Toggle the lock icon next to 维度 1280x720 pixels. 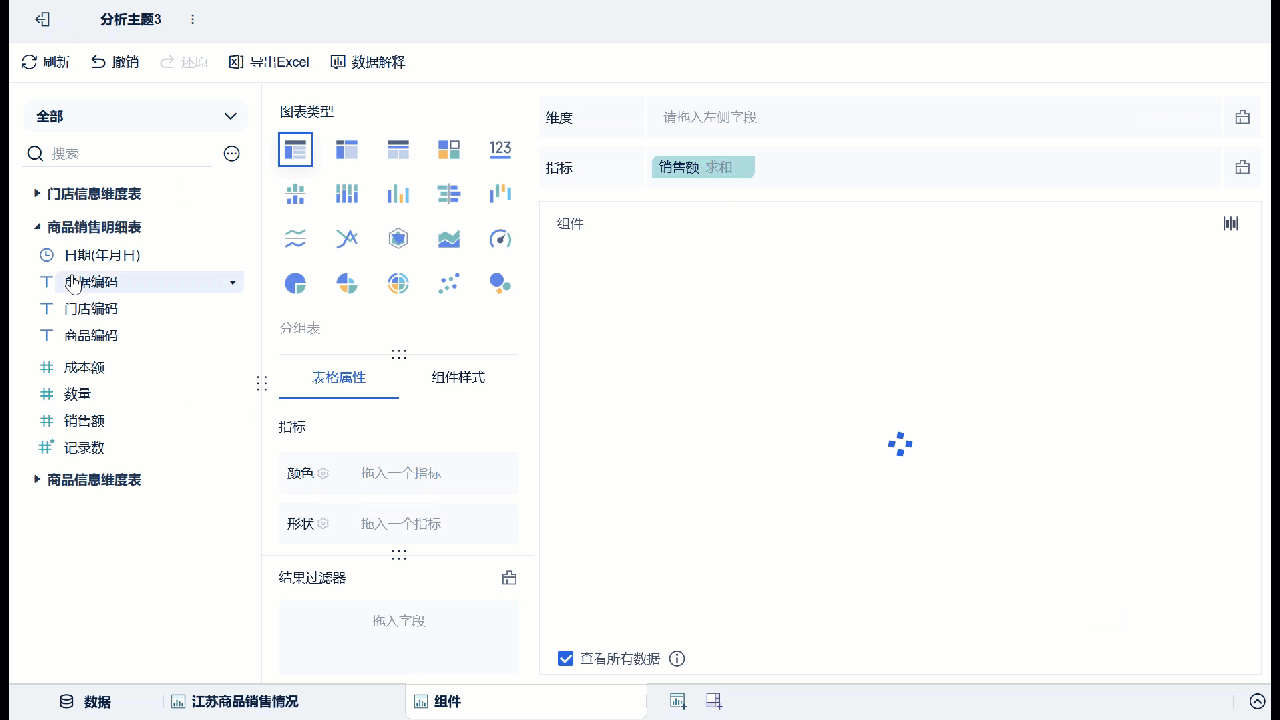pyautogui.click(x=1242, y=117)
